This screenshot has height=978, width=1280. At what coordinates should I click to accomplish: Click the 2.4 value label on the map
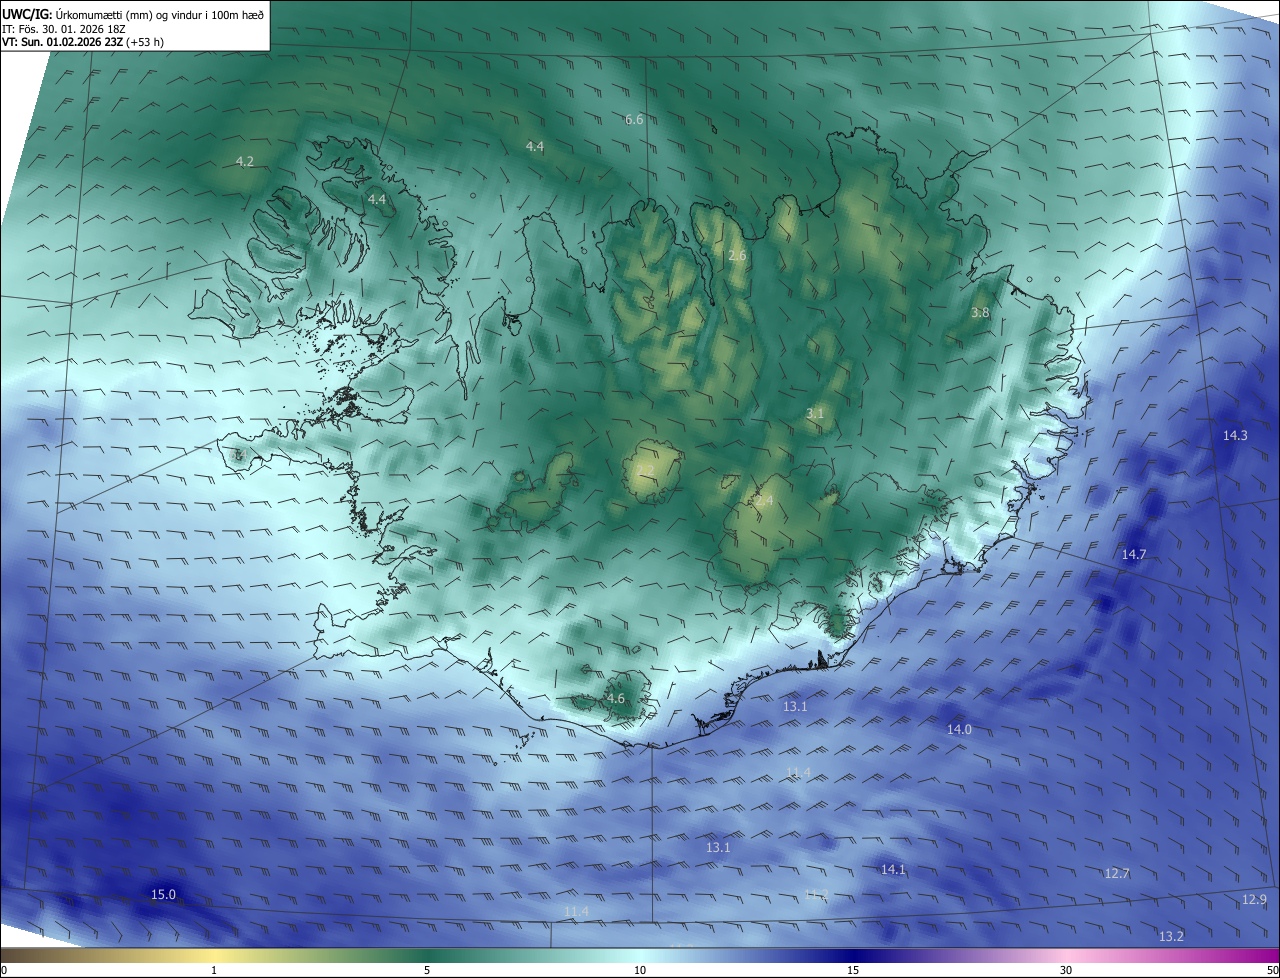pyautogui.click(x=764, y=500)
